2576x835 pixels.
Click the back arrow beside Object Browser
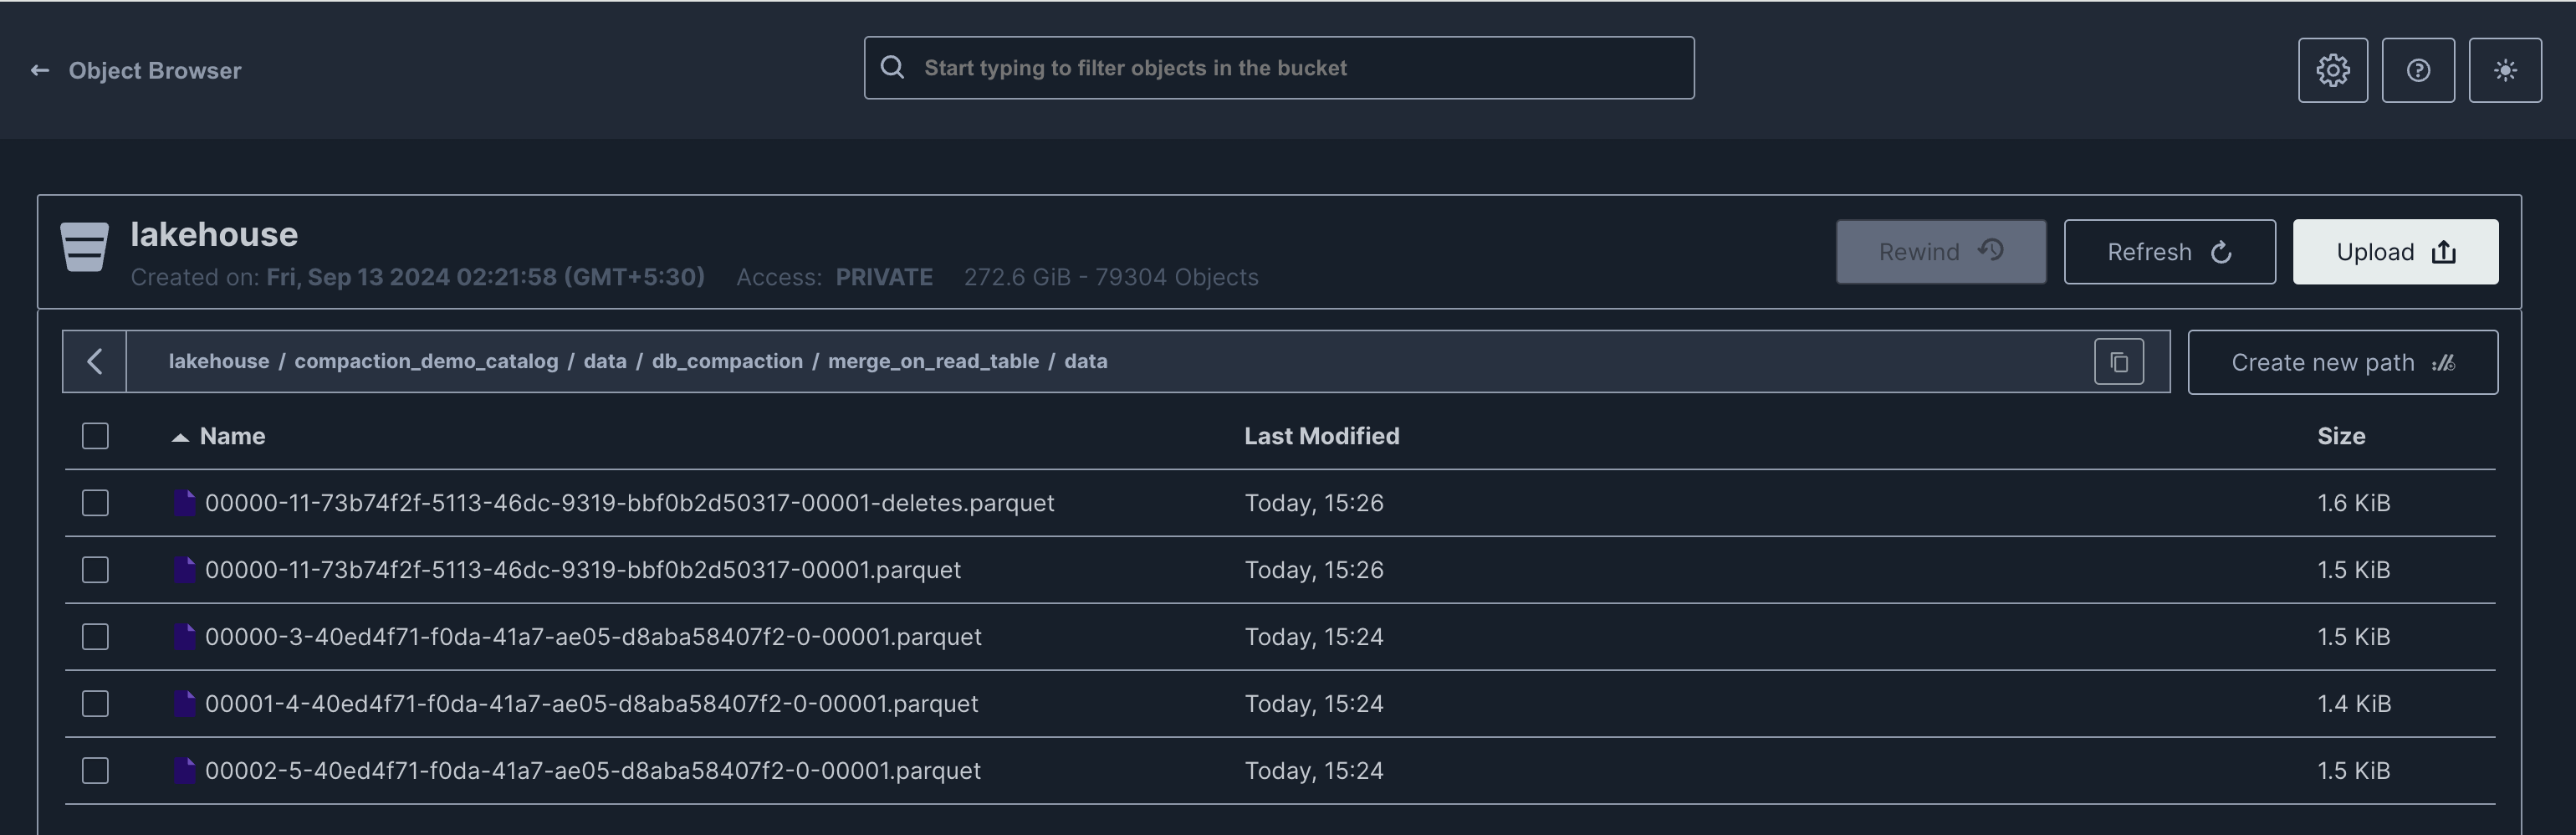[x=40, y=70]
